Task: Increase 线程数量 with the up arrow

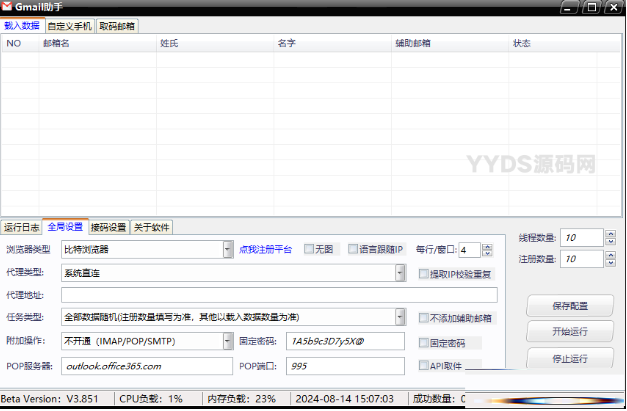Action: point(610,234)
